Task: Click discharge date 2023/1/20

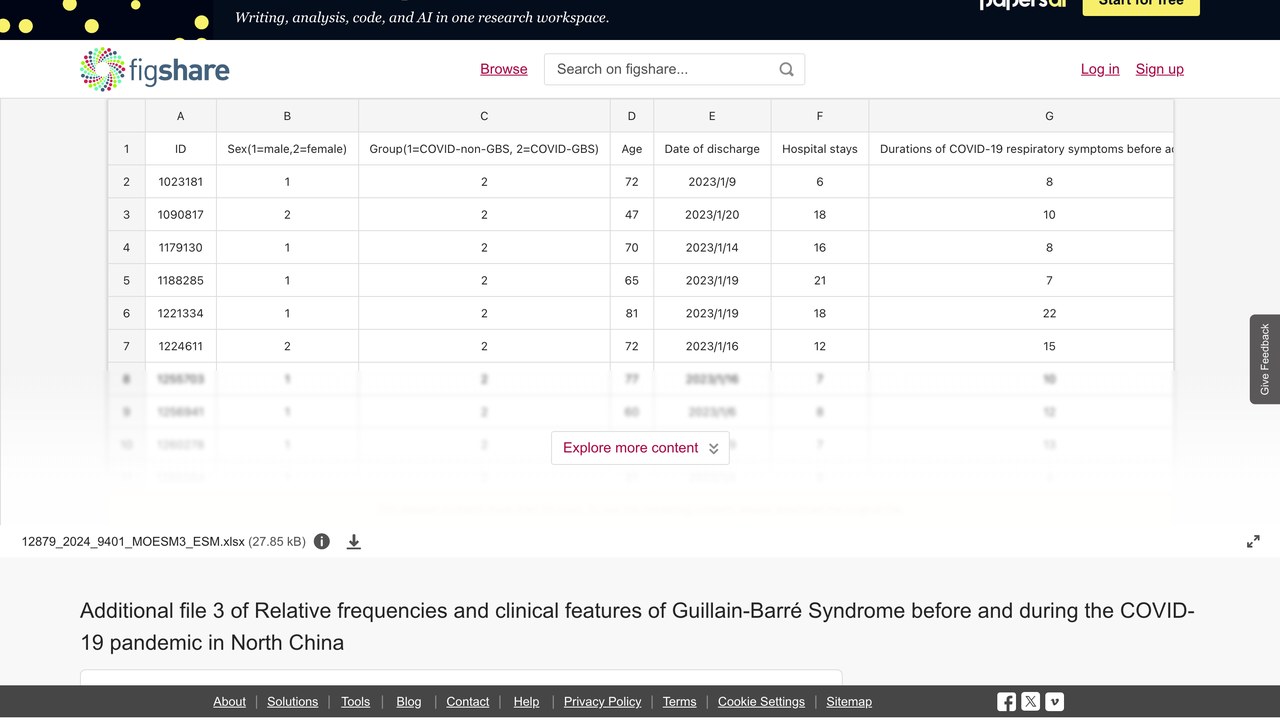Action: coord(712,215)
